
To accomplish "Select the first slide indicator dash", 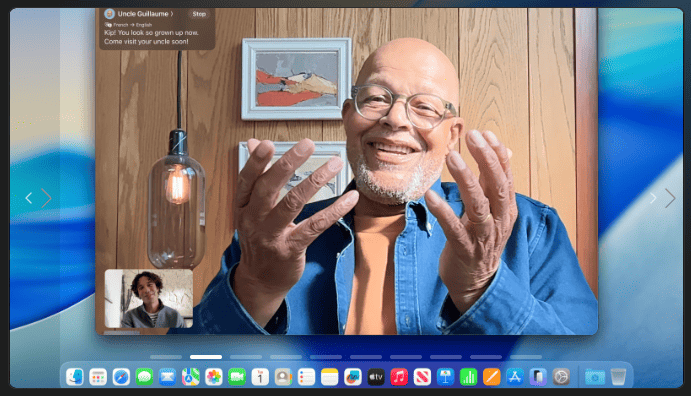I will click(166, 357).
